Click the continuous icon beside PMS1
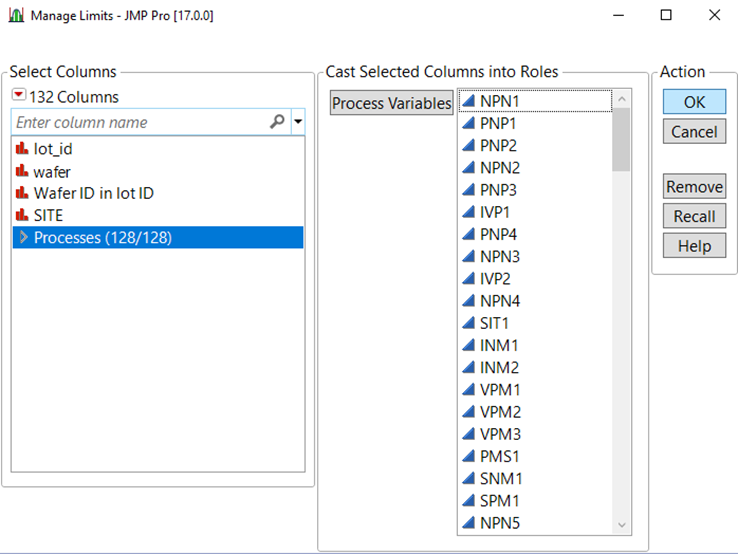Viewport: 738px width, 554px height. coord(468,456)
